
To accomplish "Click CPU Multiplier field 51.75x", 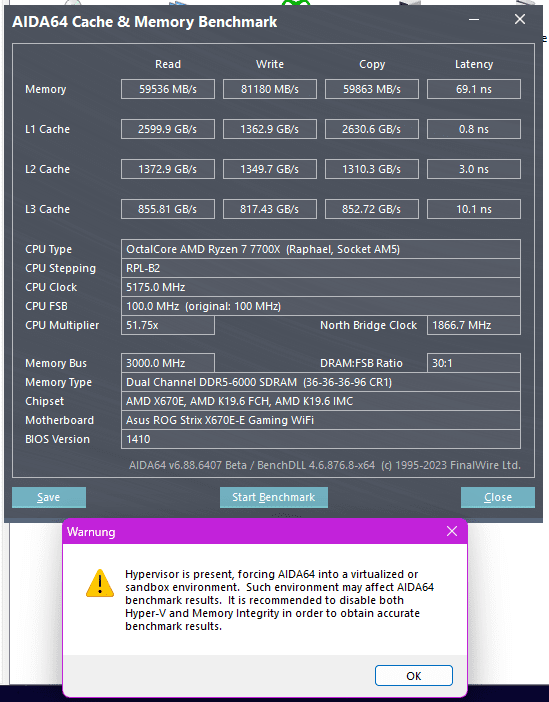I will click(168, 325).
